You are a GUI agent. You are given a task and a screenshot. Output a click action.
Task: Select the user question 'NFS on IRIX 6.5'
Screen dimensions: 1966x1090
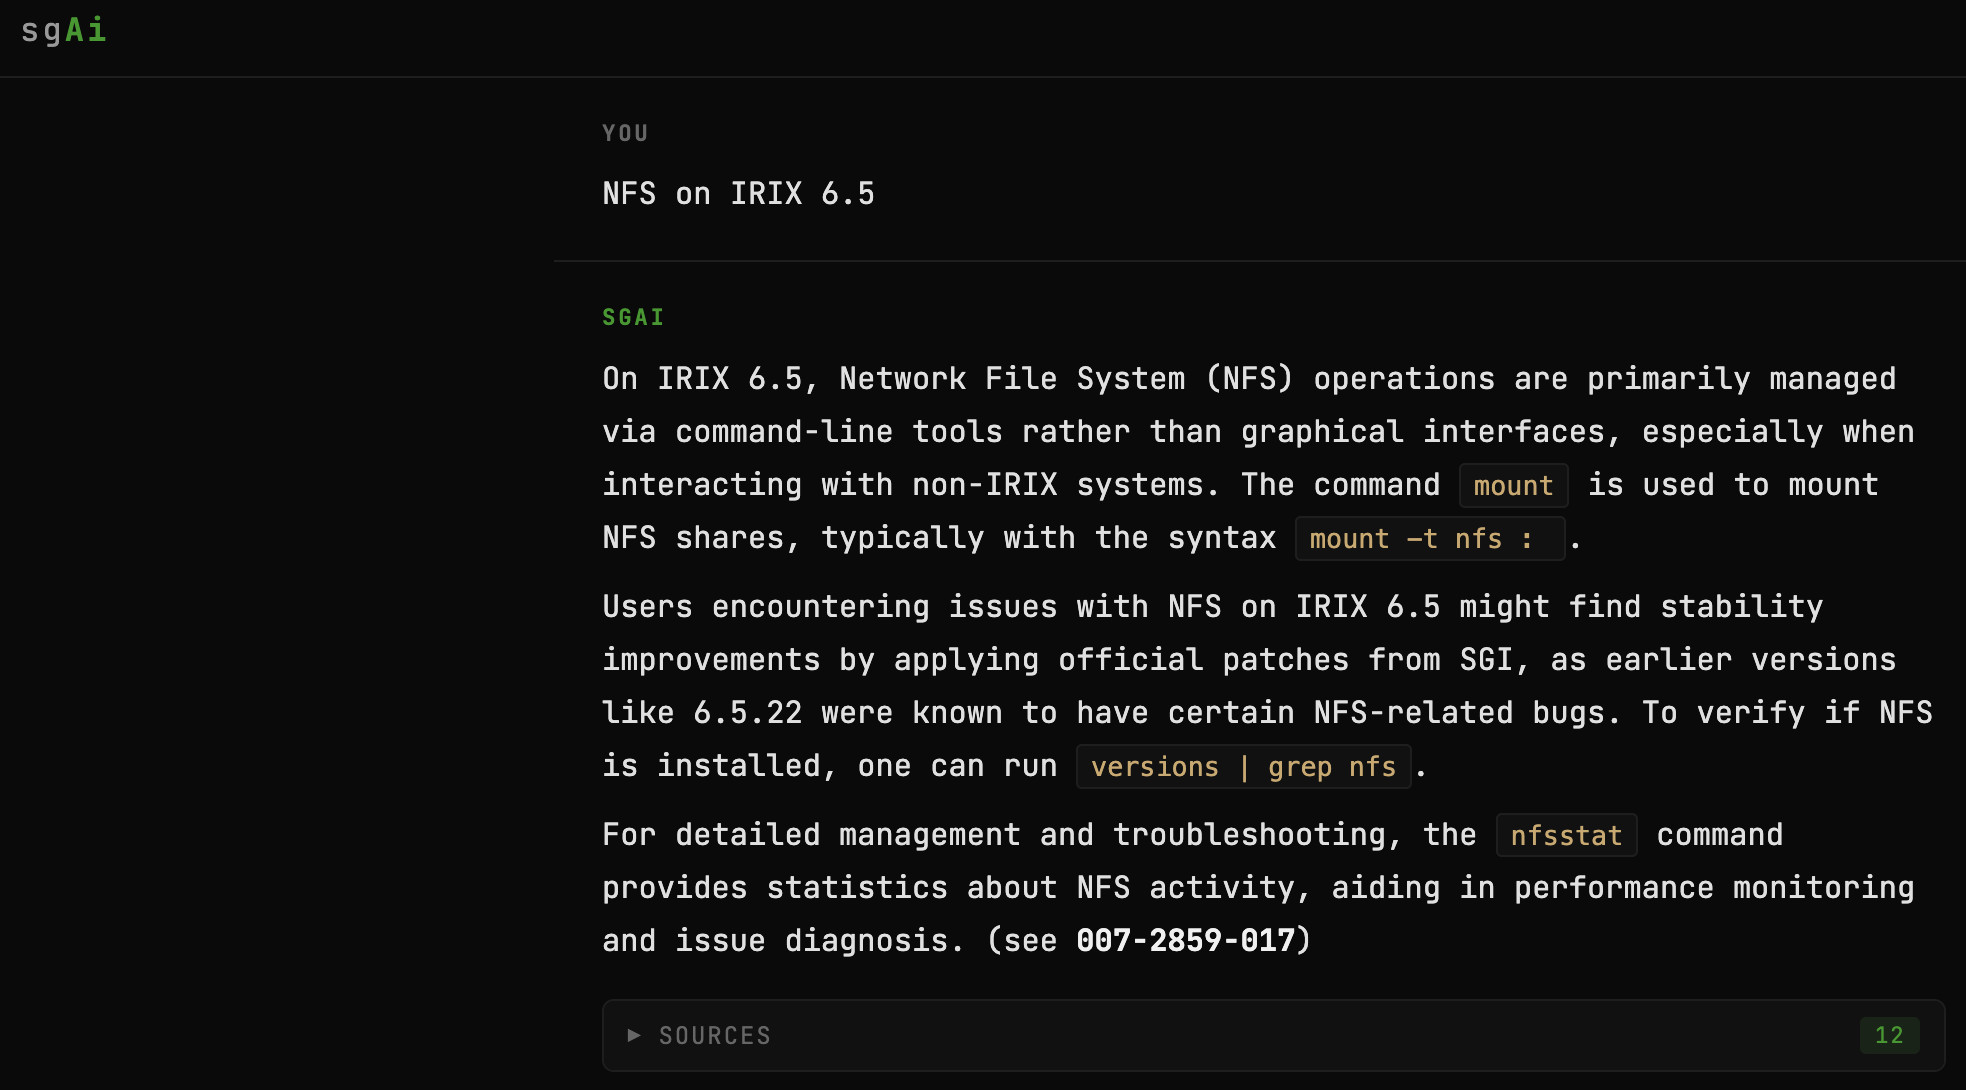[738, 193]
